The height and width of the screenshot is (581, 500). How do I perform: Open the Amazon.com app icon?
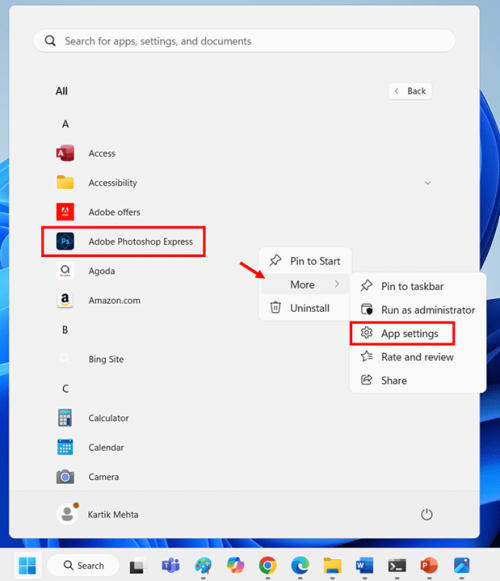click(x=65, y=300)
